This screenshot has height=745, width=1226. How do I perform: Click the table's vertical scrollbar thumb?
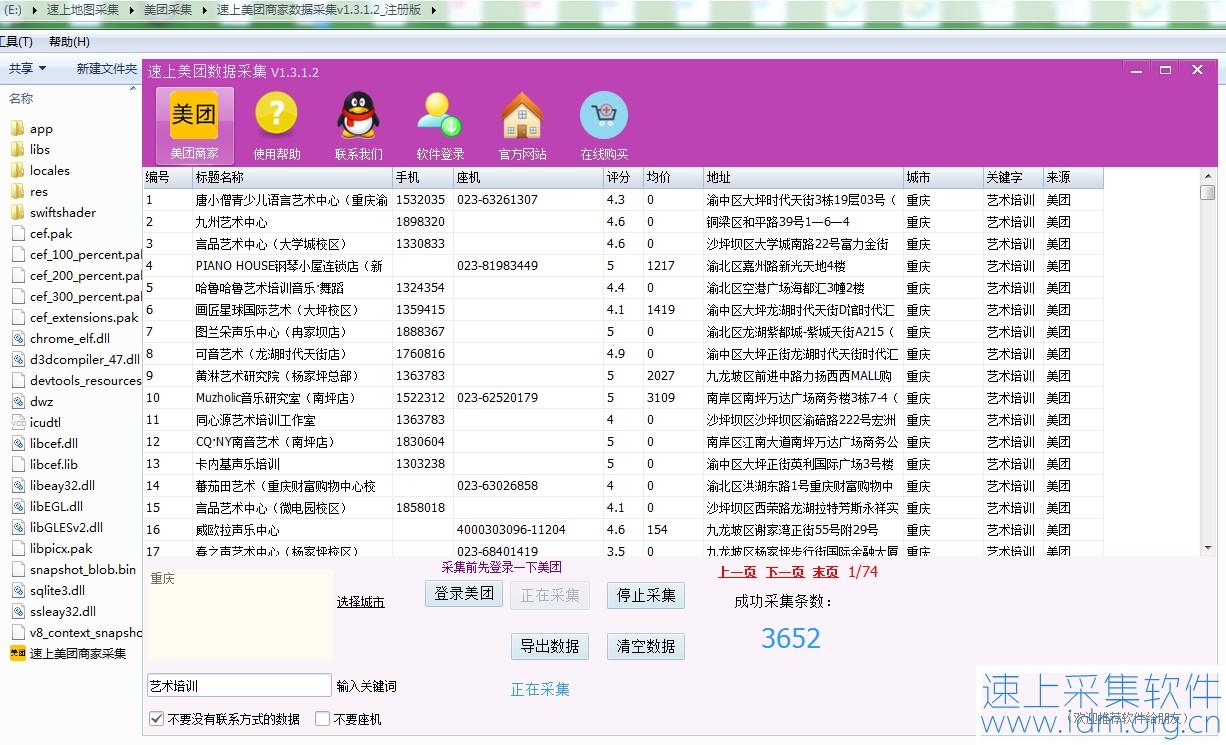point(1208,192)
